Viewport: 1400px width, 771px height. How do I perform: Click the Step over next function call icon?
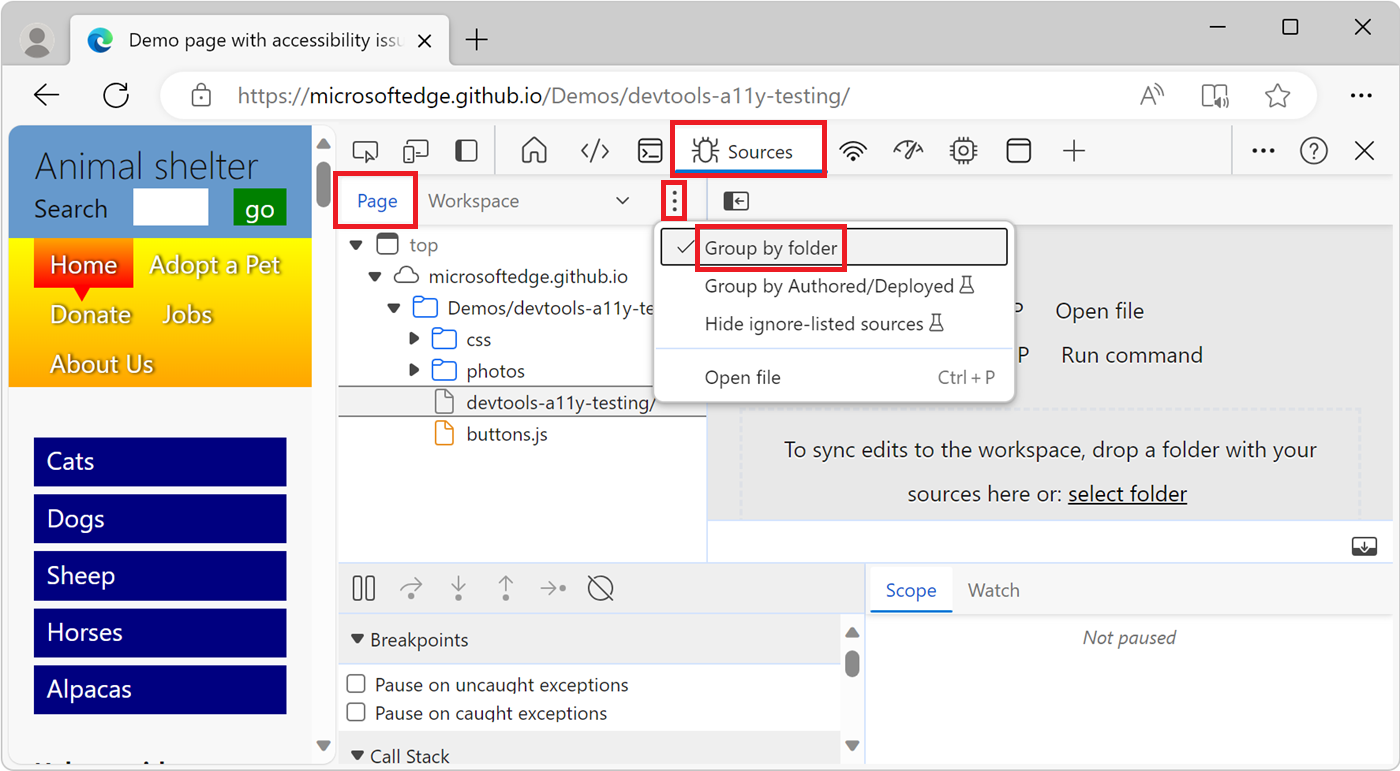coord(411,588)
